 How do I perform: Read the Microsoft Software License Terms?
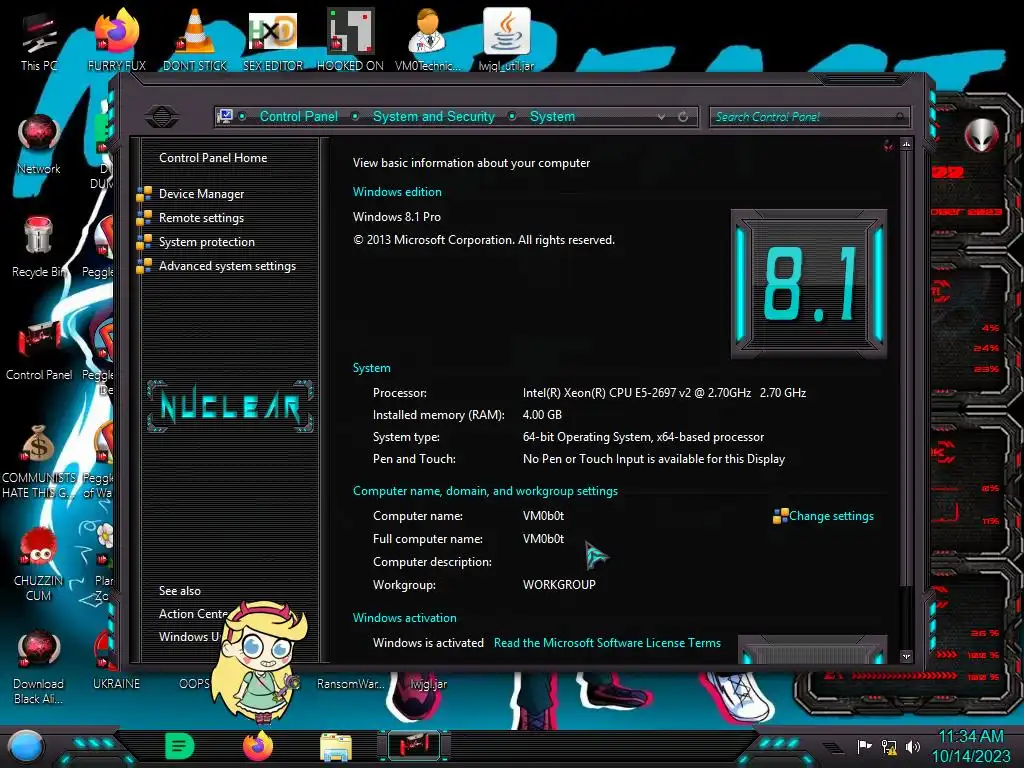(607, 643)
